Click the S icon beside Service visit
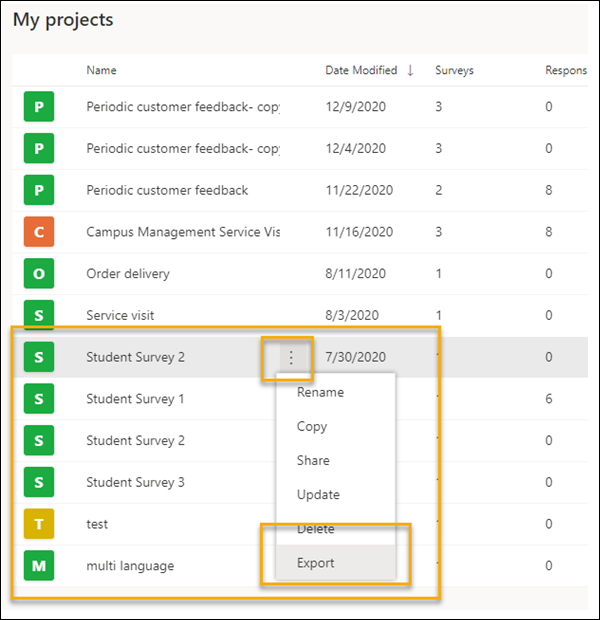This screenshot has width=600, height=620. click(39, 316)
